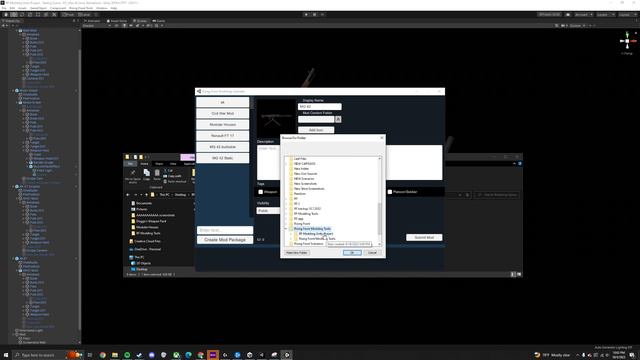This screenshot has height=360, width=640.
Task: Click the scene orientation gizmo
Action: click(627, 41)
